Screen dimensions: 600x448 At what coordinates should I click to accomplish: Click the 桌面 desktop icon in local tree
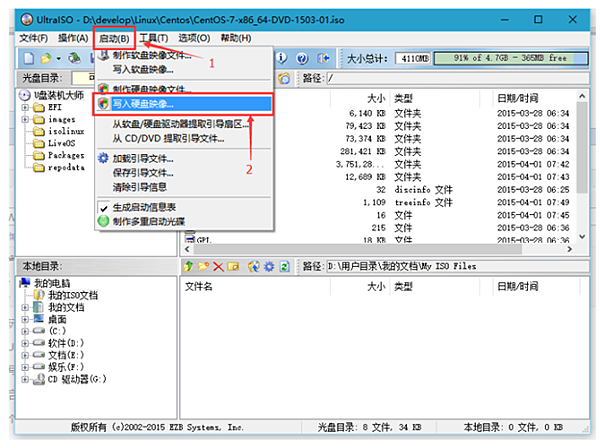[39, 319]
